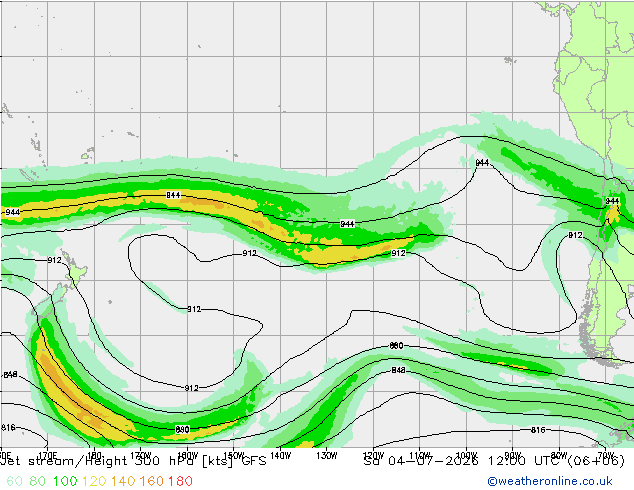Click the 880 contour label near 110W
Viewport: 634px width, 490px height.
coord(396,346)
